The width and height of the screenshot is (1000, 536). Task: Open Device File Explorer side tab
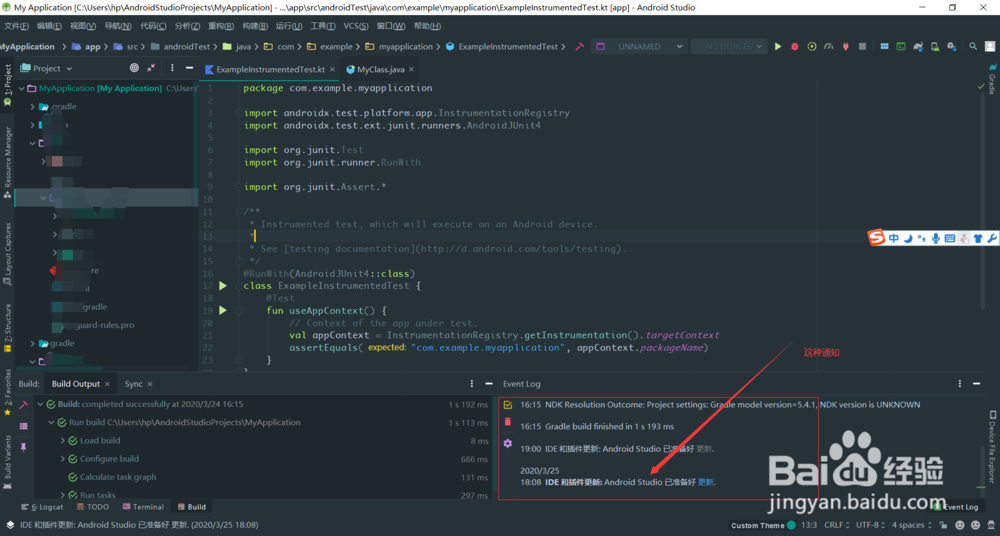pyautogui.click(x=992, y=447)
